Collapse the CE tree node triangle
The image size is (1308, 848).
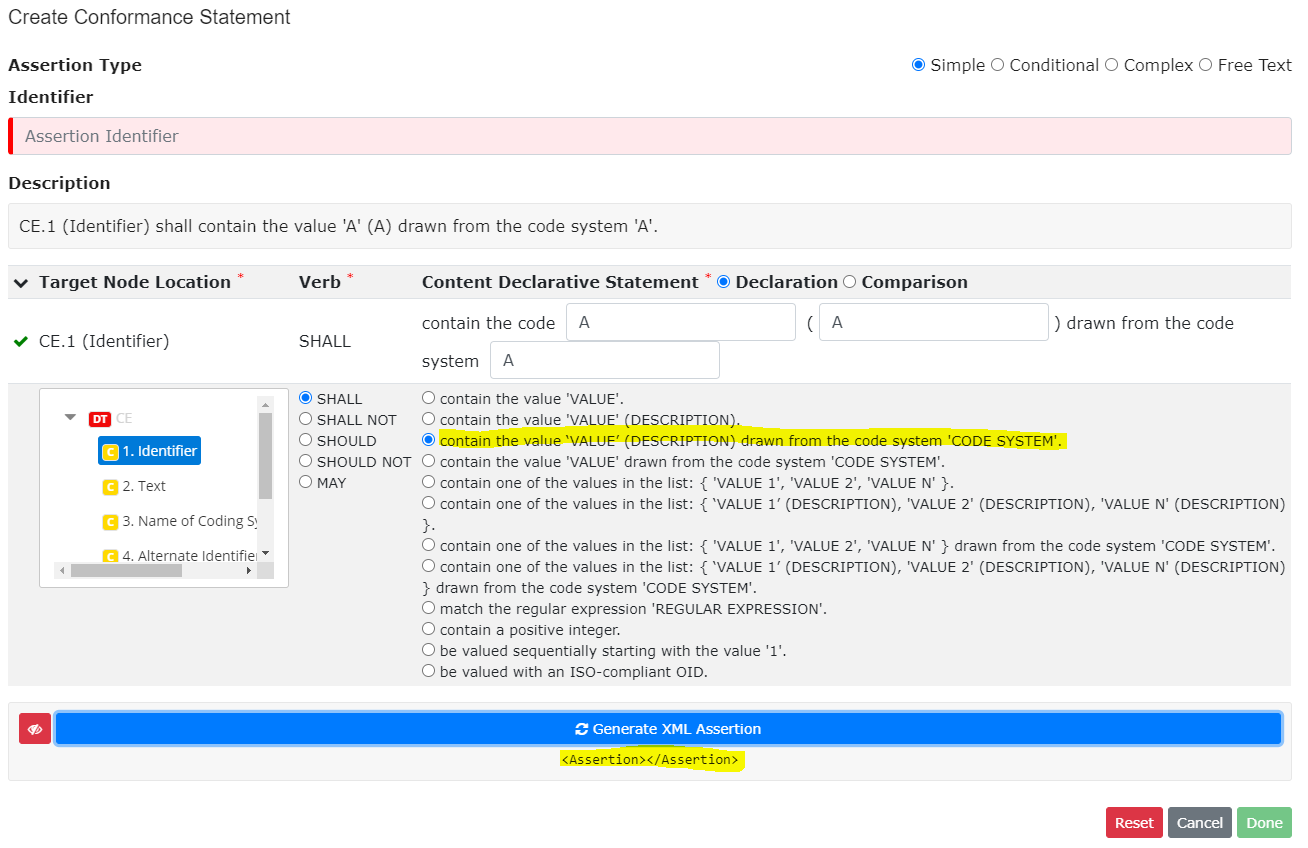pyautogui.click(x=70, y=418)
